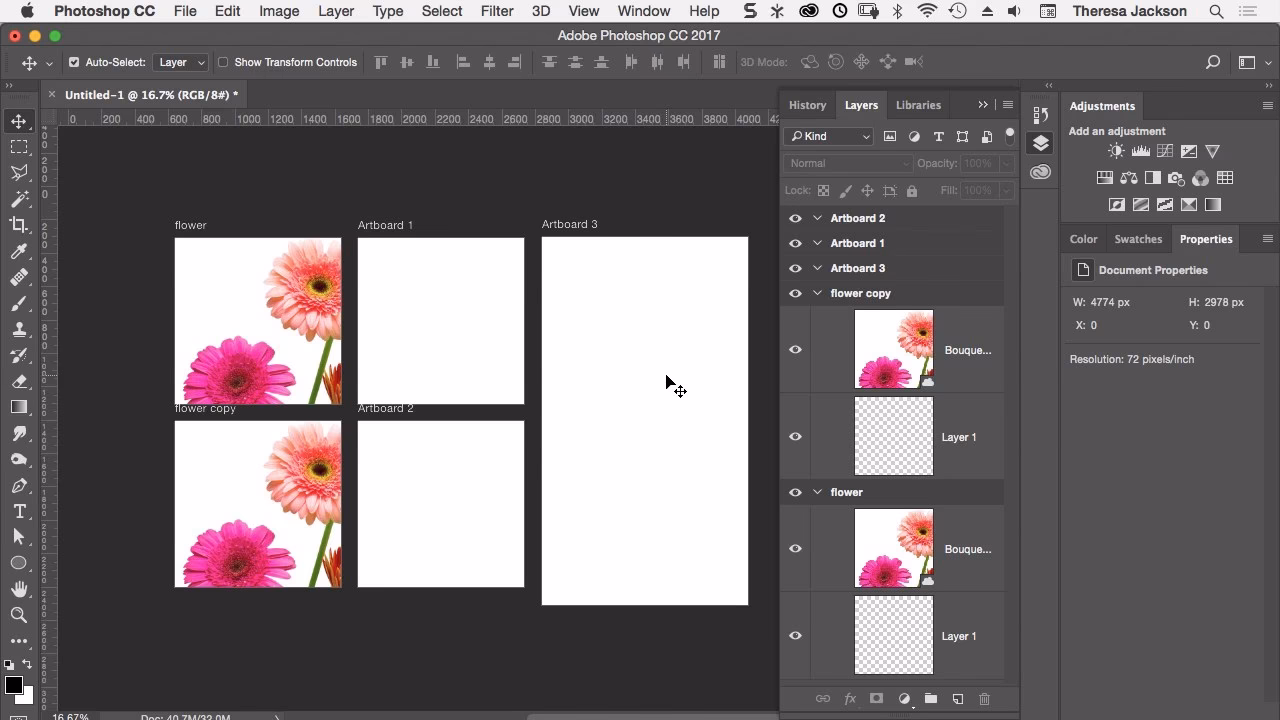The height and width of the screenshot is (720, 1280).
Task: Open the Filter menu
Action: pos(497,11)
